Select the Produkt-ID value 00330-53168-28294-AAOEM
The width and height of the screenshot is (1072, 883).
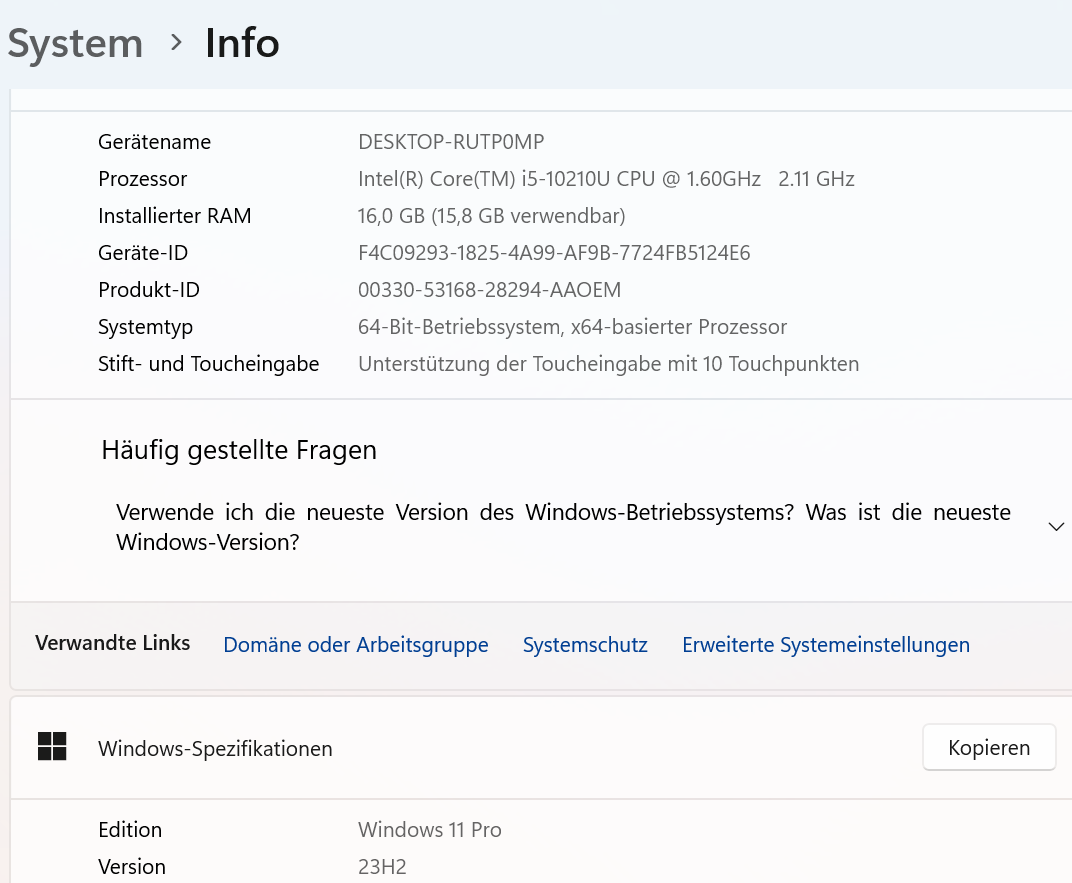click(x=490, y=289)
